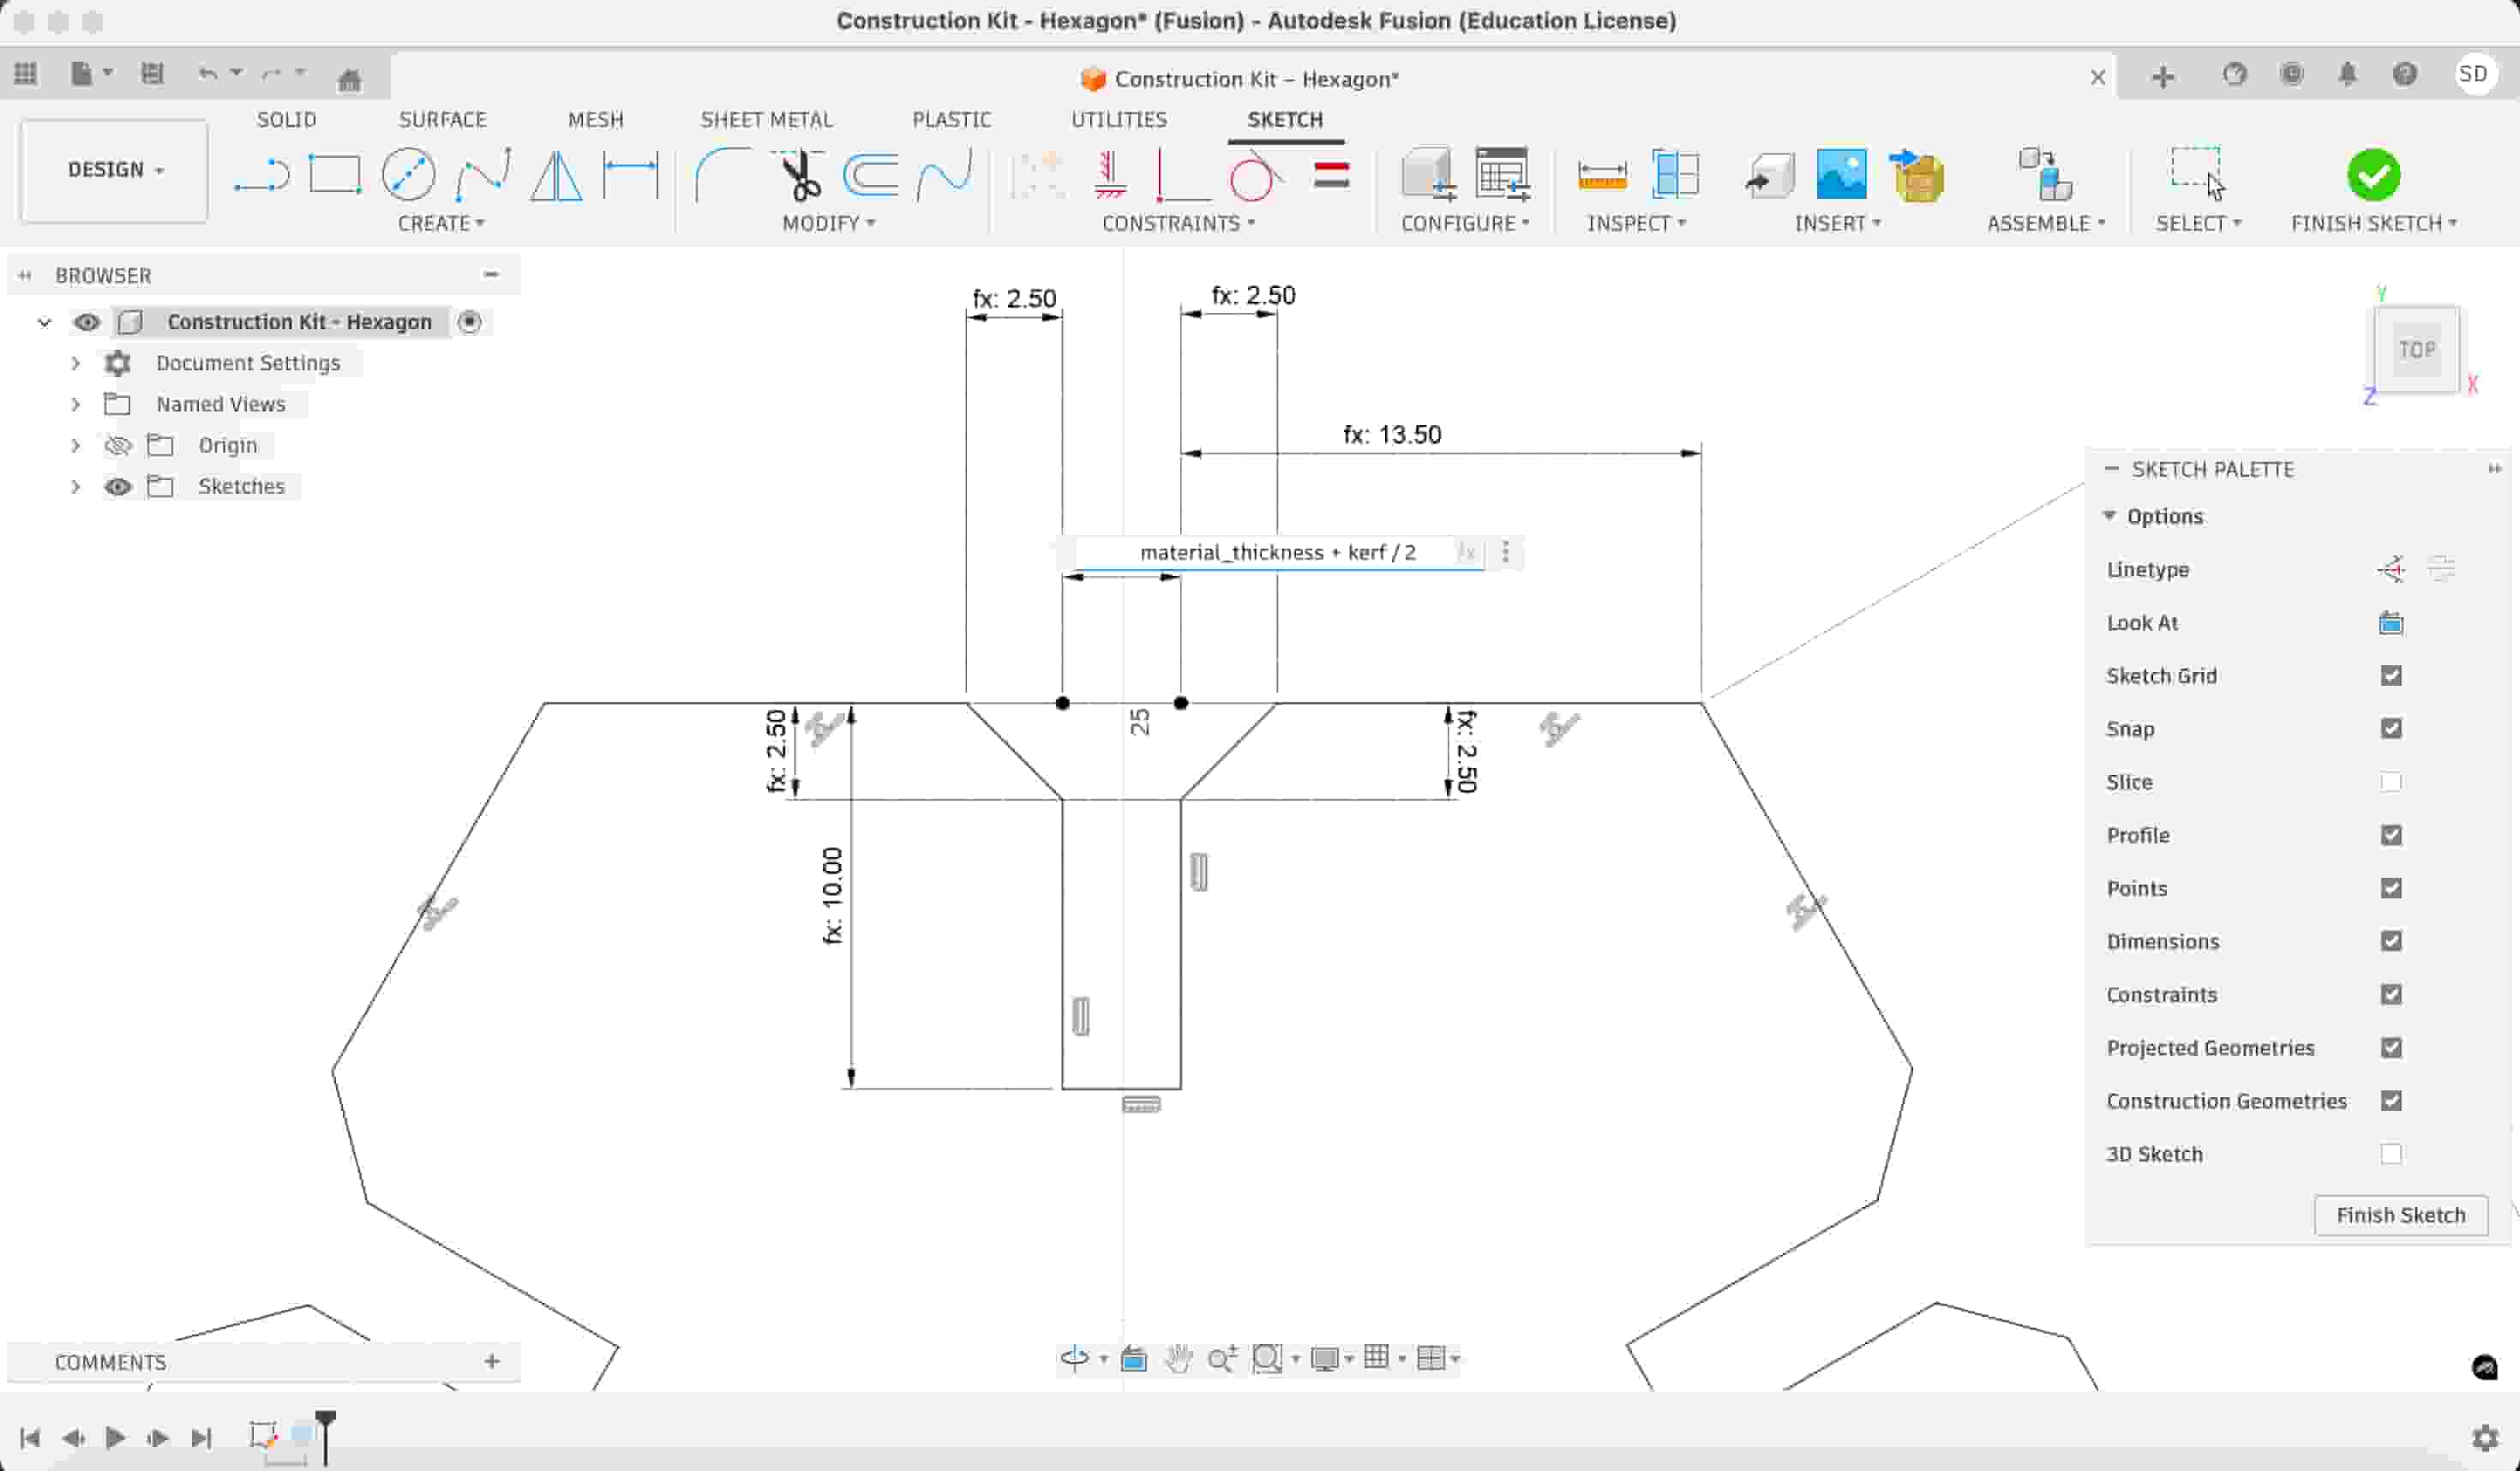Select the Trim scissors tool
Image resolution: width=2520 pixels, height=1471 pixels.
[x=799, y=175]
